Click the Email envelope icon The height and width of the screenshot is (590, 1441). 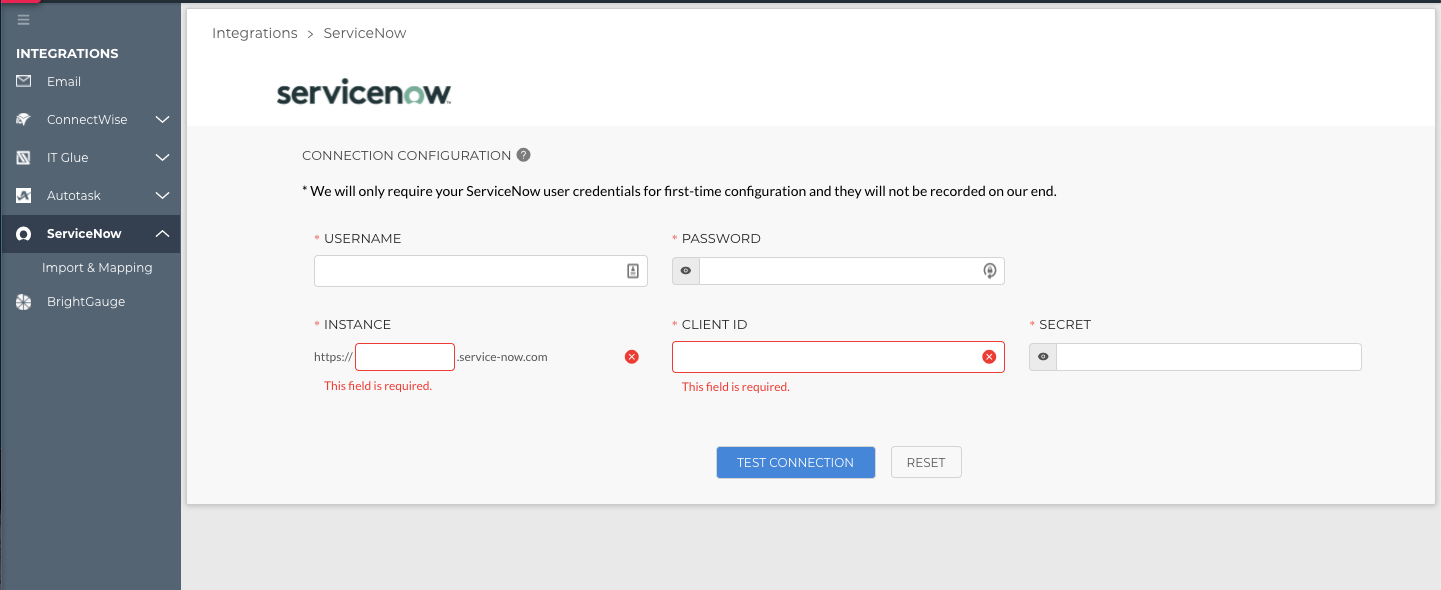click(x=24, y=82)
